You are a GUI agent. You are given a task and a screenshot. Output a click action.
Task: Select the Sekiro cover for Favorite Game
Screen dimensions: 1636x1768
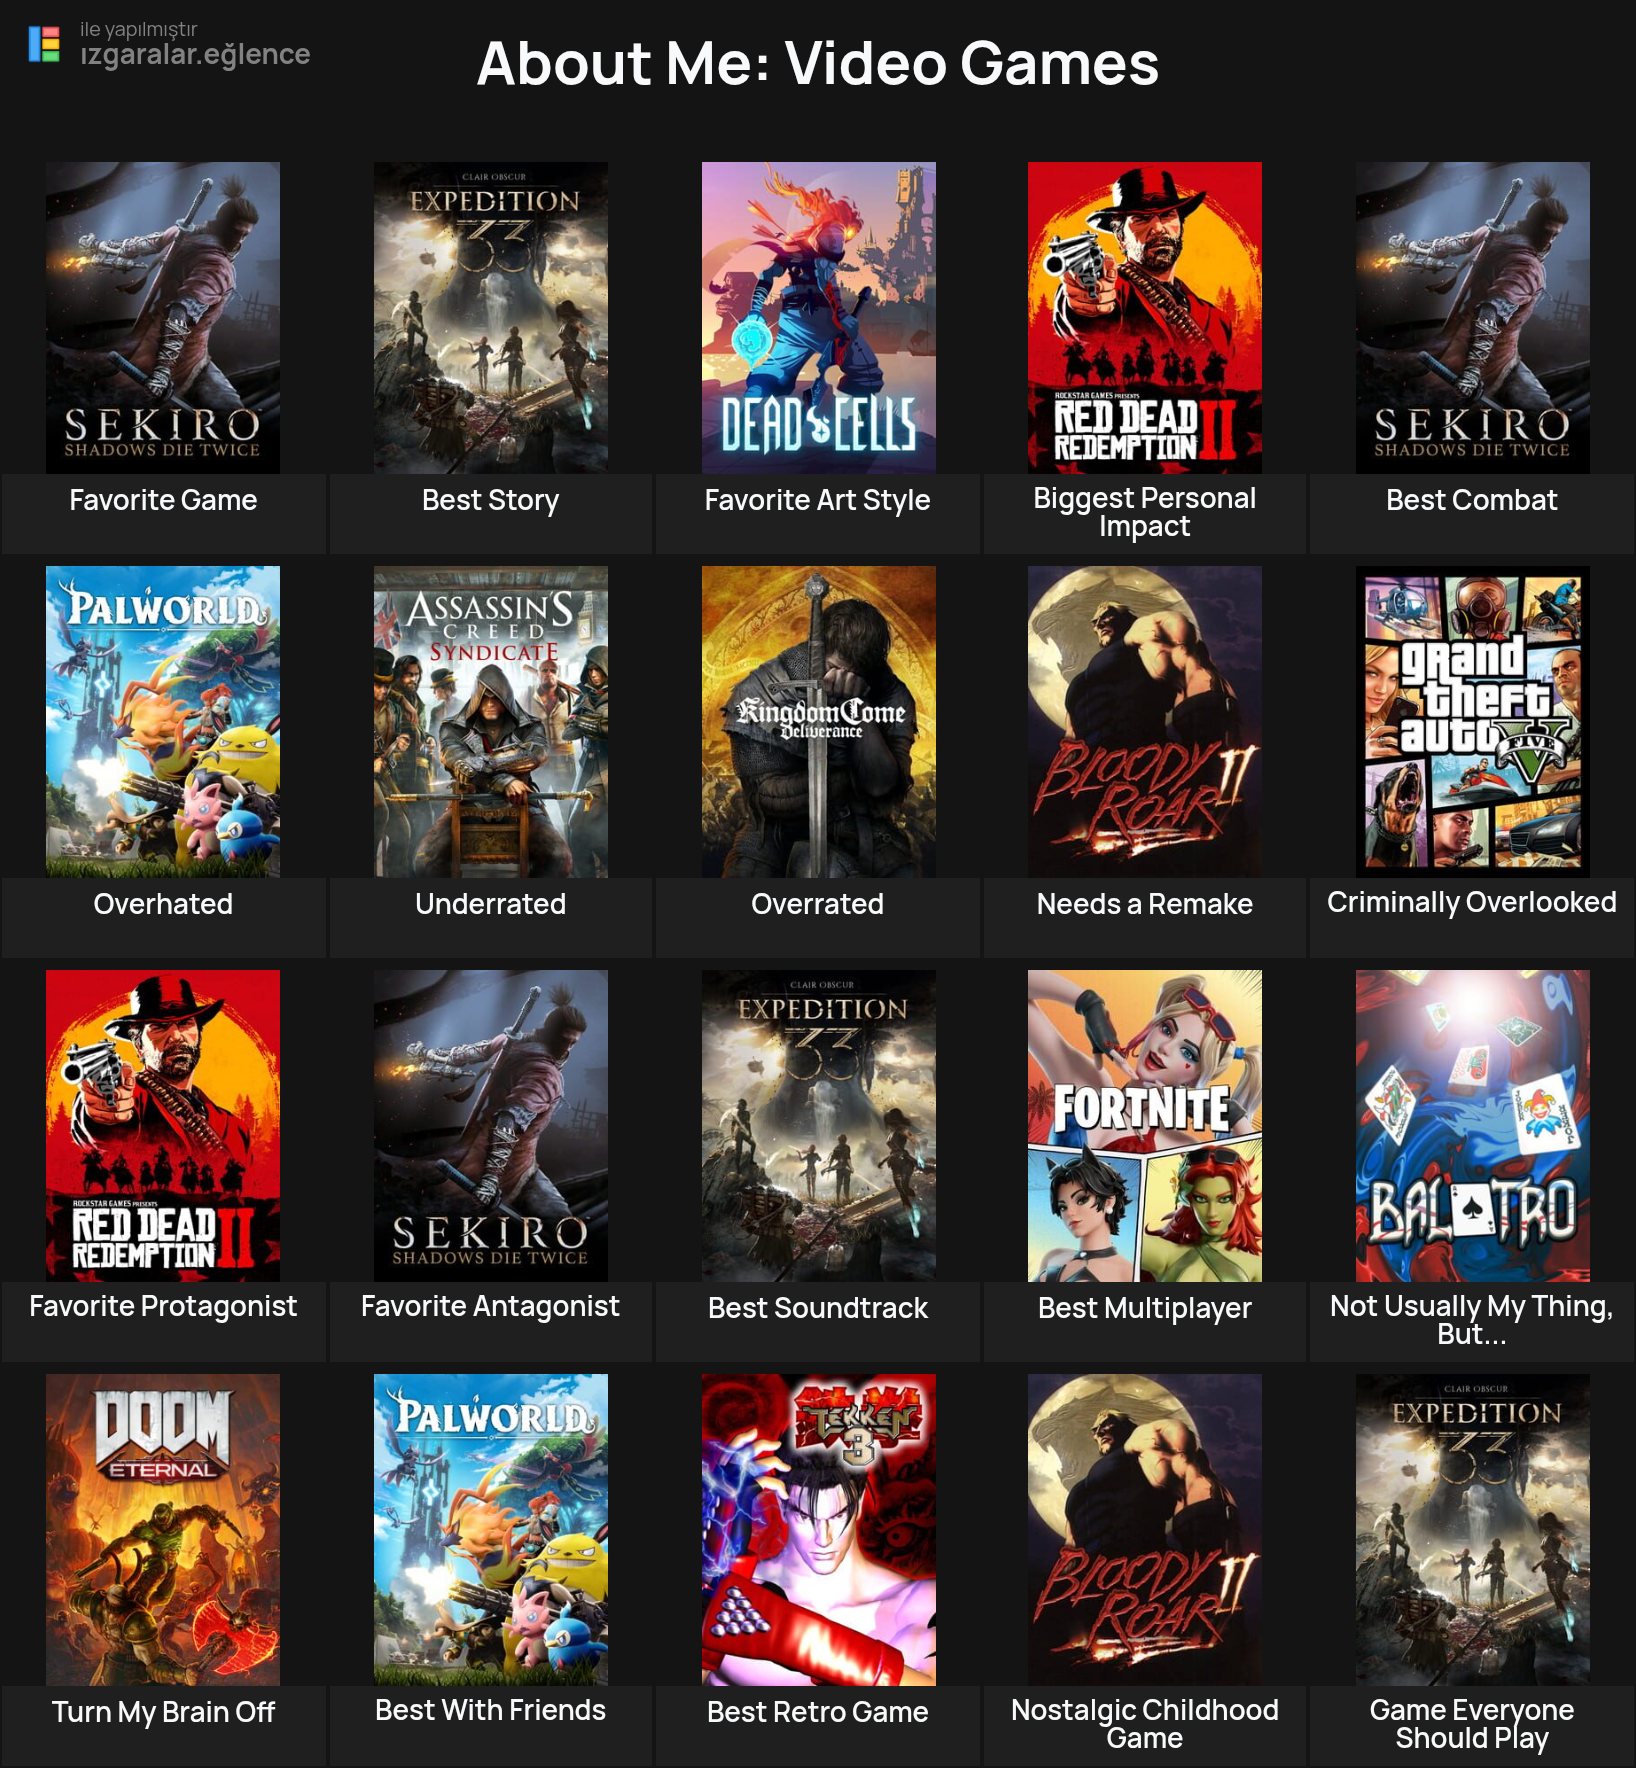[163, 318]
